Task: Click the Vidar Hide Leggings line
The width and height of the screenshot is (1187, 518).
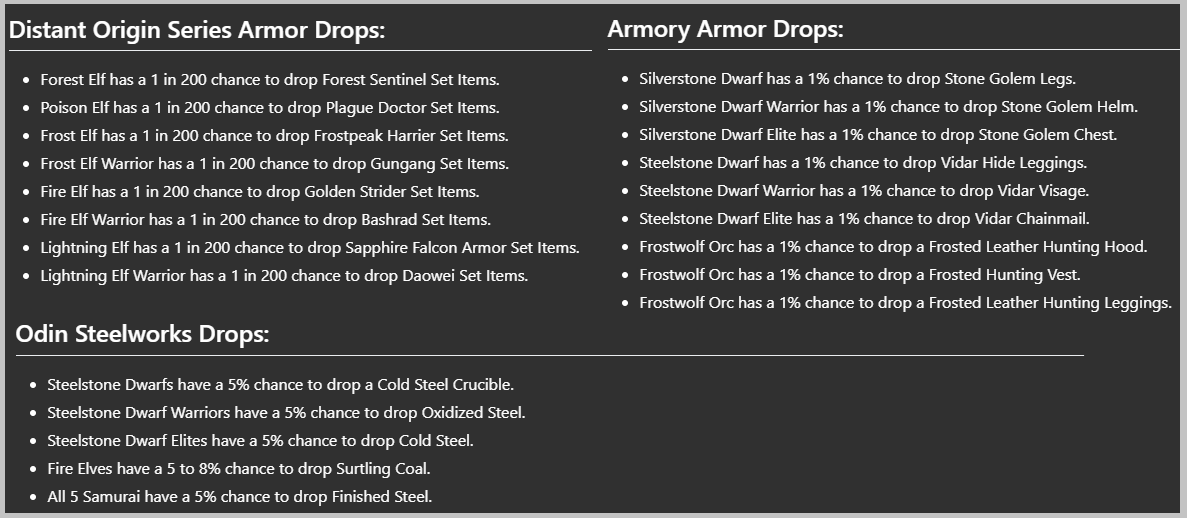Action: pos(863,163)
